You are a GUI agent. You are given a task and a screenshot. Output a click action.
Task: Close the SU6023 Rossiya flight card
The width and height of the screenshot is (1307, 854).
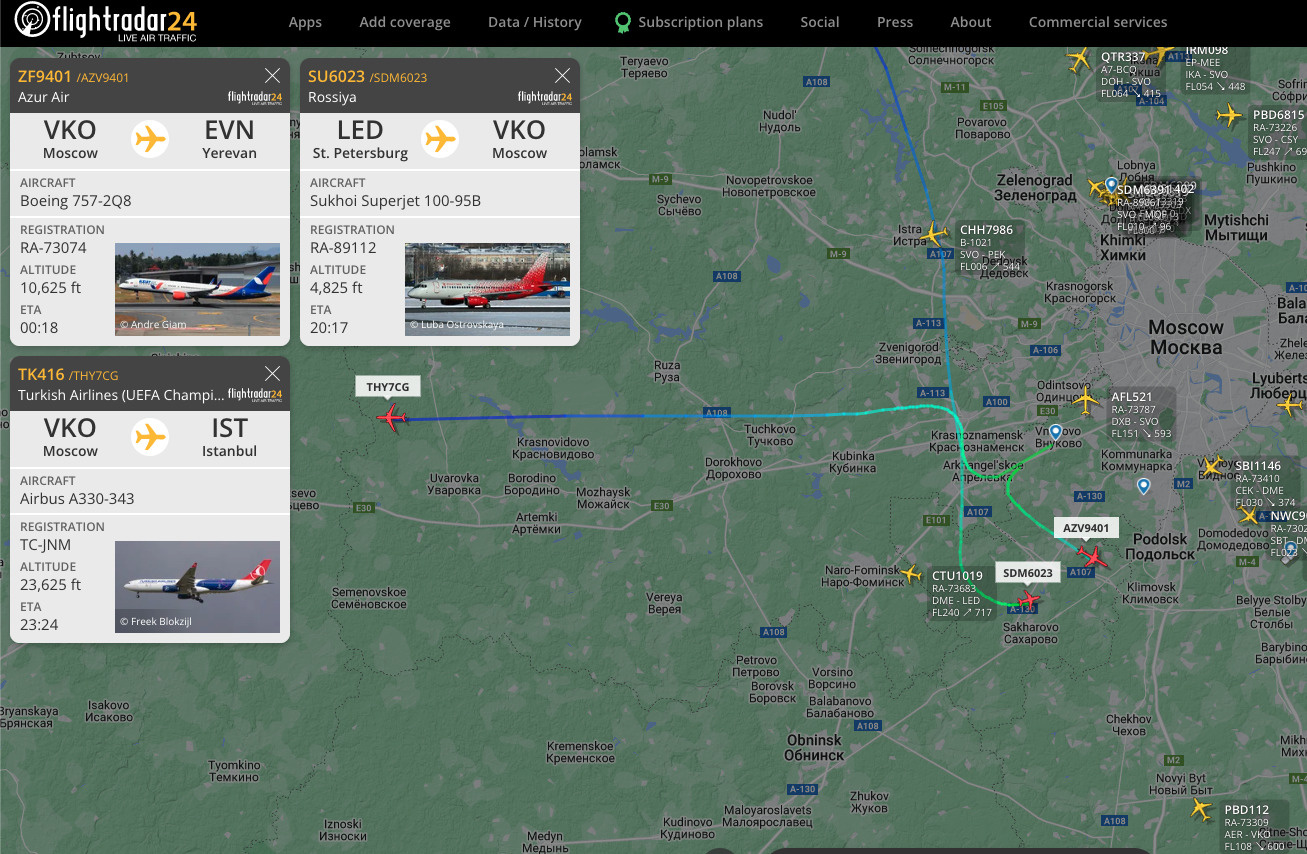click(x=562, y=75)
